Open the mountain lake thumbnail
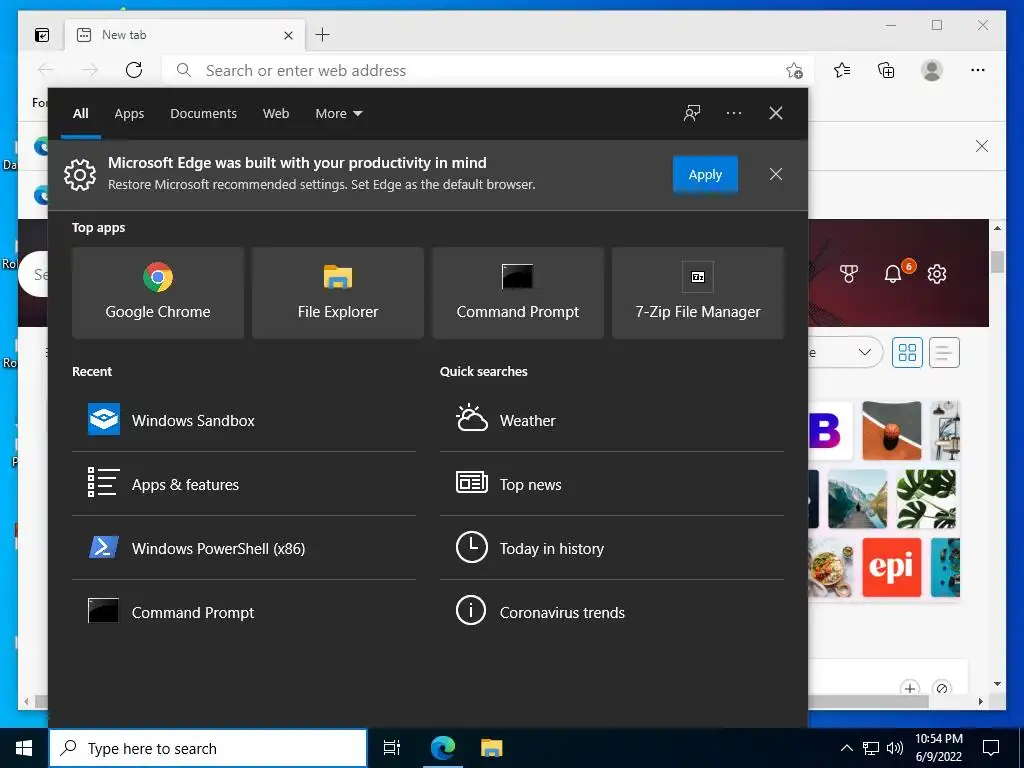 click(x=857, y=499)
